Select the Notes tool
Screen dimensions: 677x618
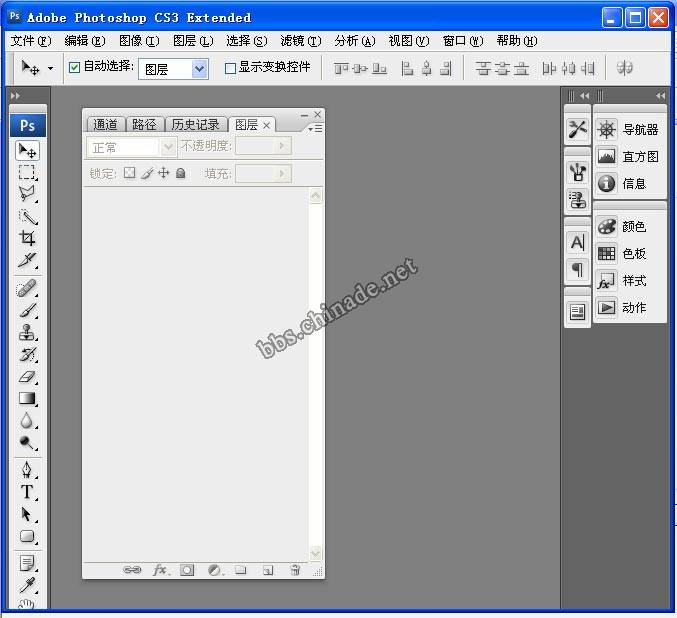pos(28,563)
